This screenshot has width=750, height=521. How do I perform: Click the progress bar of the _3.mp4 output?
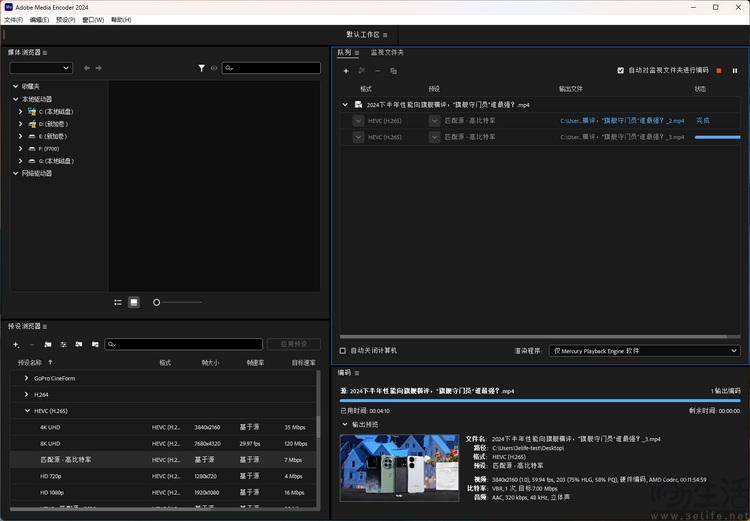point(717,137)
